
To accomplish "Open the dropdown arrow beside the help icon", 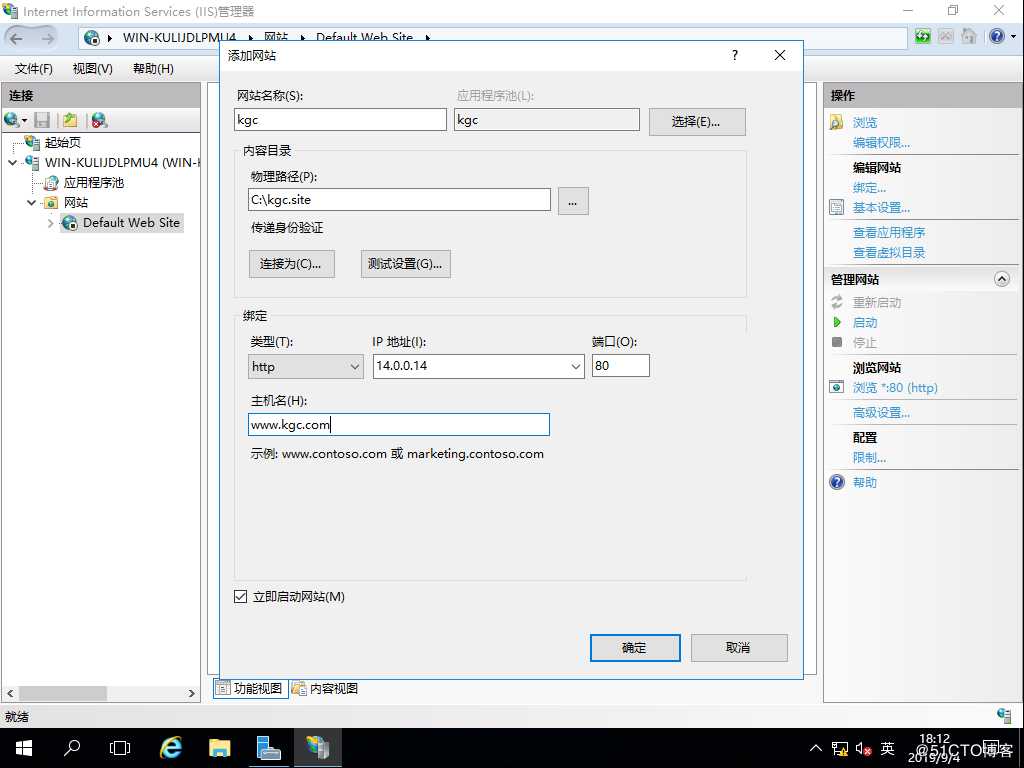I will (1013, 37).
